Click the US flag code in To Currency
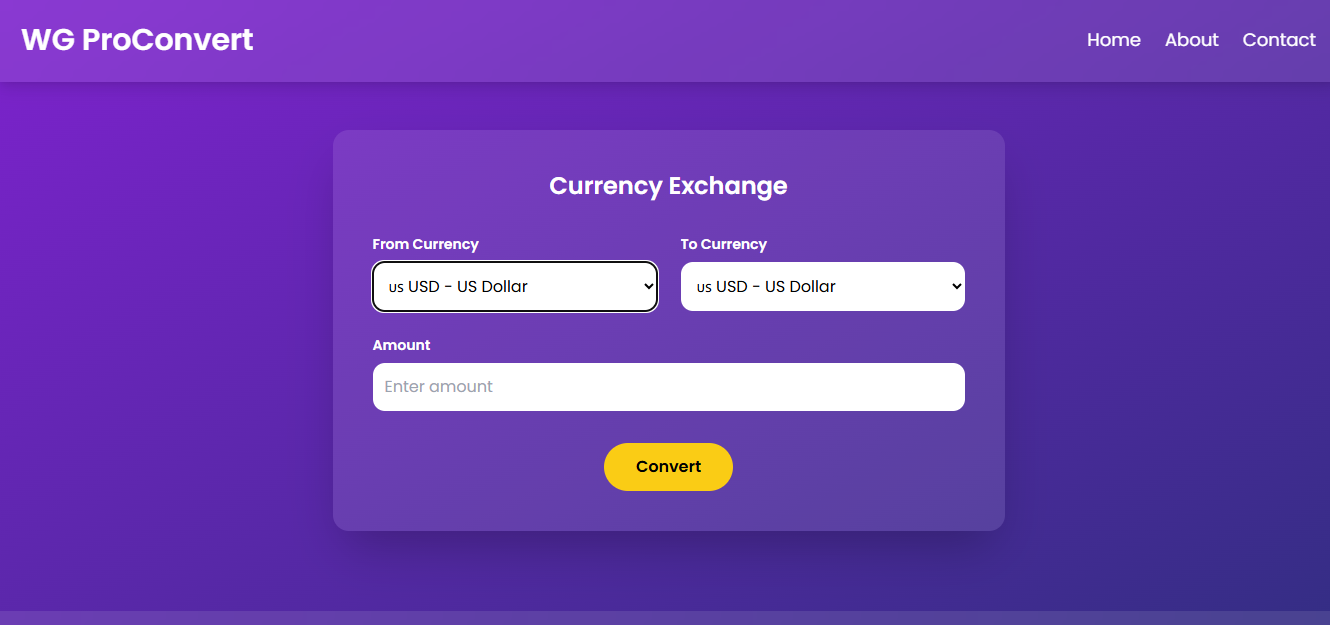 pyautogui.click(x=704, y=288)
